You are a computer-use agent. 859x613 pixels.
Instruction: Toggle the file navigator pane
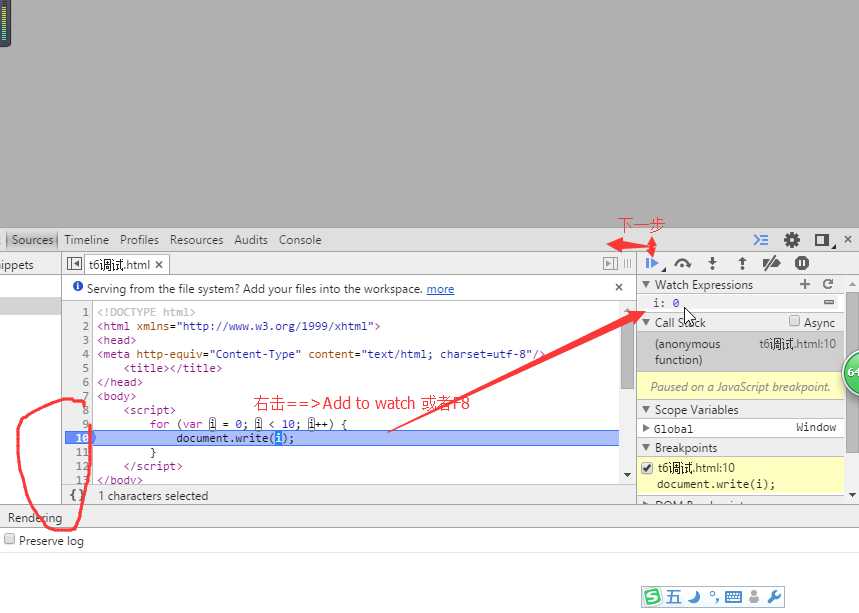75,264
